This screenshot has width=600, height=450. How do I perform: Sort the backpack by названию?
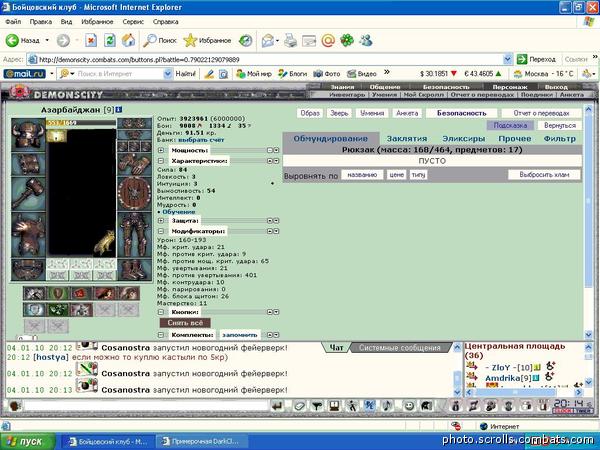tap(362, 175)
